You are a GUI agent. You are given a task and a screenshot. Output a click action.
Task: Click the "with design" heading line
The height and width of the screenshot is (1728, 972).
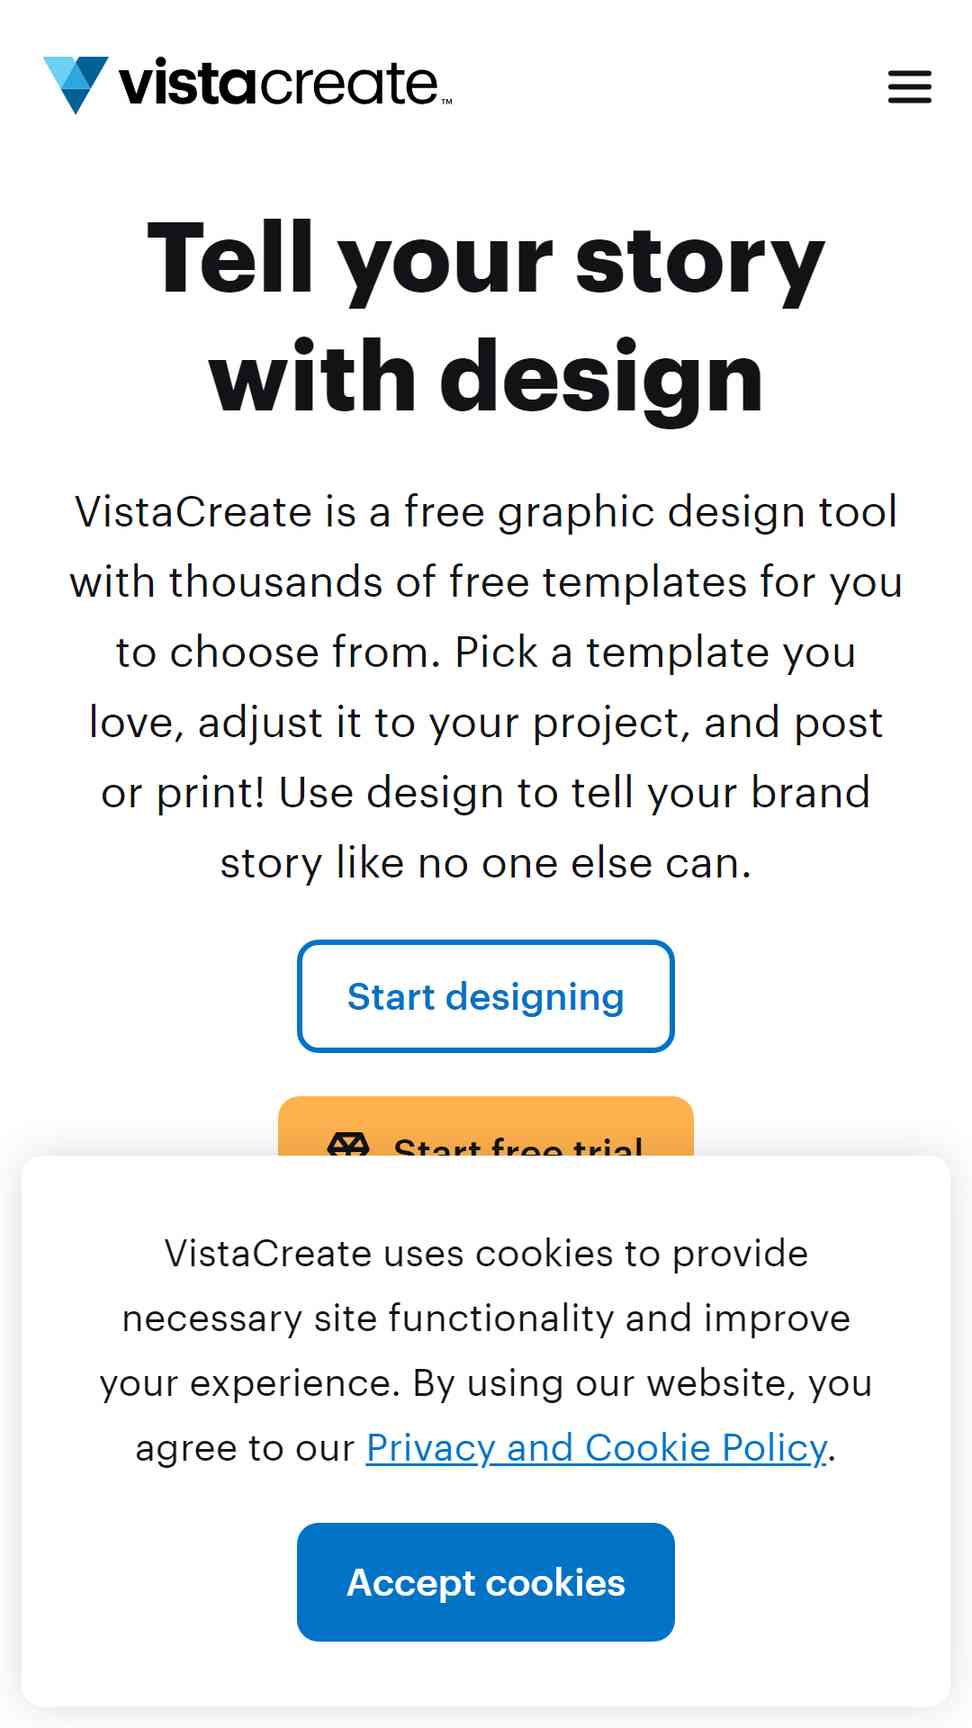[486, 377]
